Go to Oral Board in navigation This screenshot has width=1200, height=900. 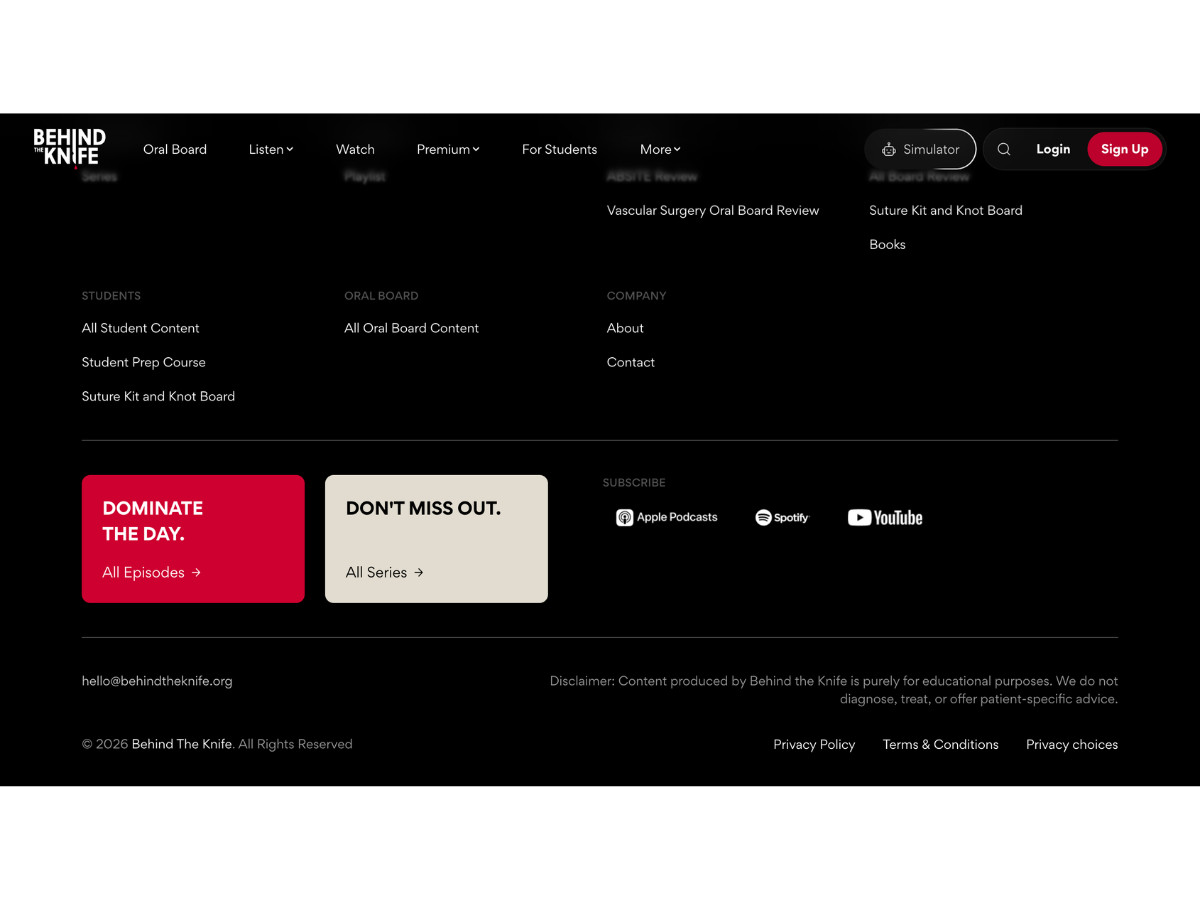[175, 149]
